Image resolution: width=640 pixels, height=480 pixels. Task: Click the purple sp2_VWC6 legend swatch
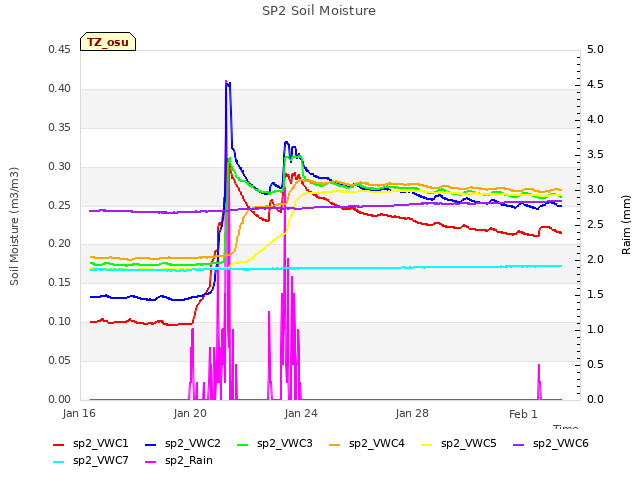(x=519, y=445)
